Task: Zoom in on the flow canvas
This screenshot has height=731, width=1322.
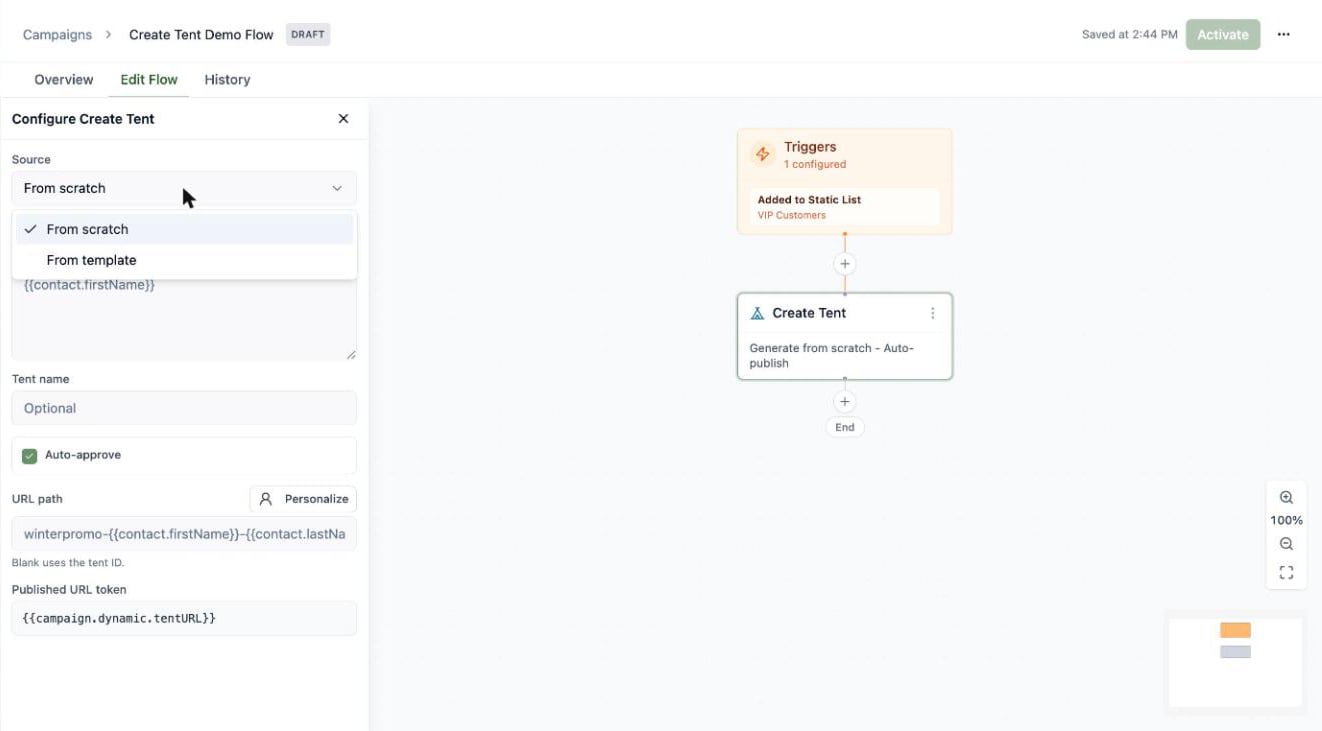Action: click(1286, 498)
